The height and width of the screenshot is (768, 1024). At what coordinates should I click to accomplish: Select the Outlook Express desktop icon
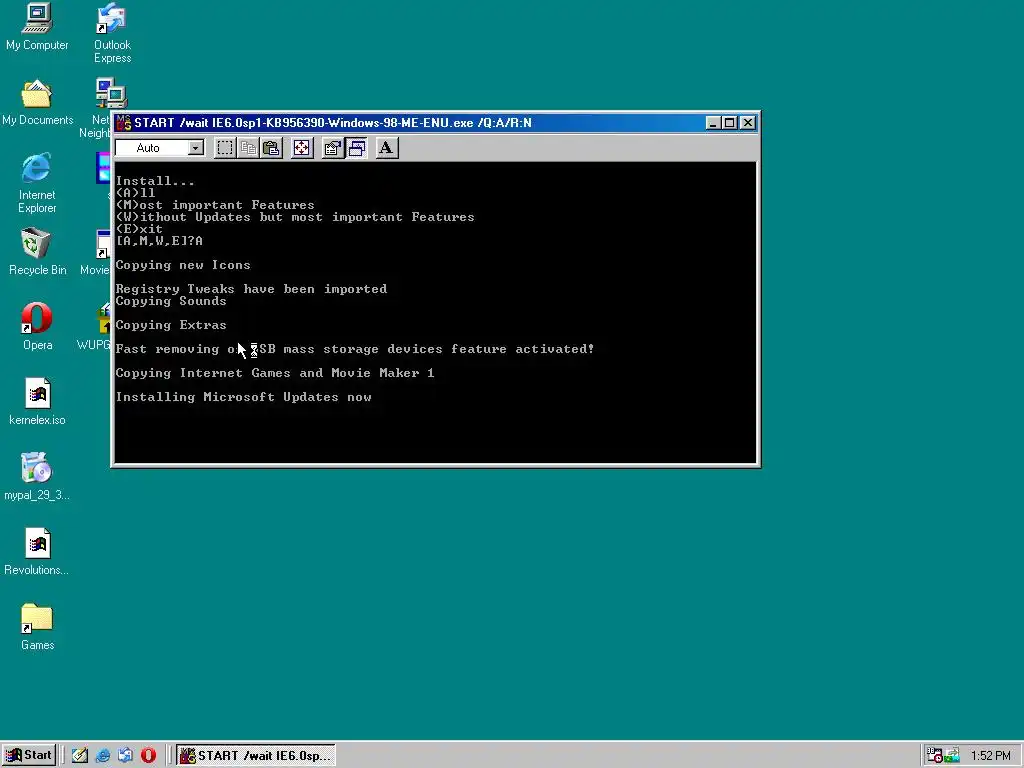pos(112,34)
